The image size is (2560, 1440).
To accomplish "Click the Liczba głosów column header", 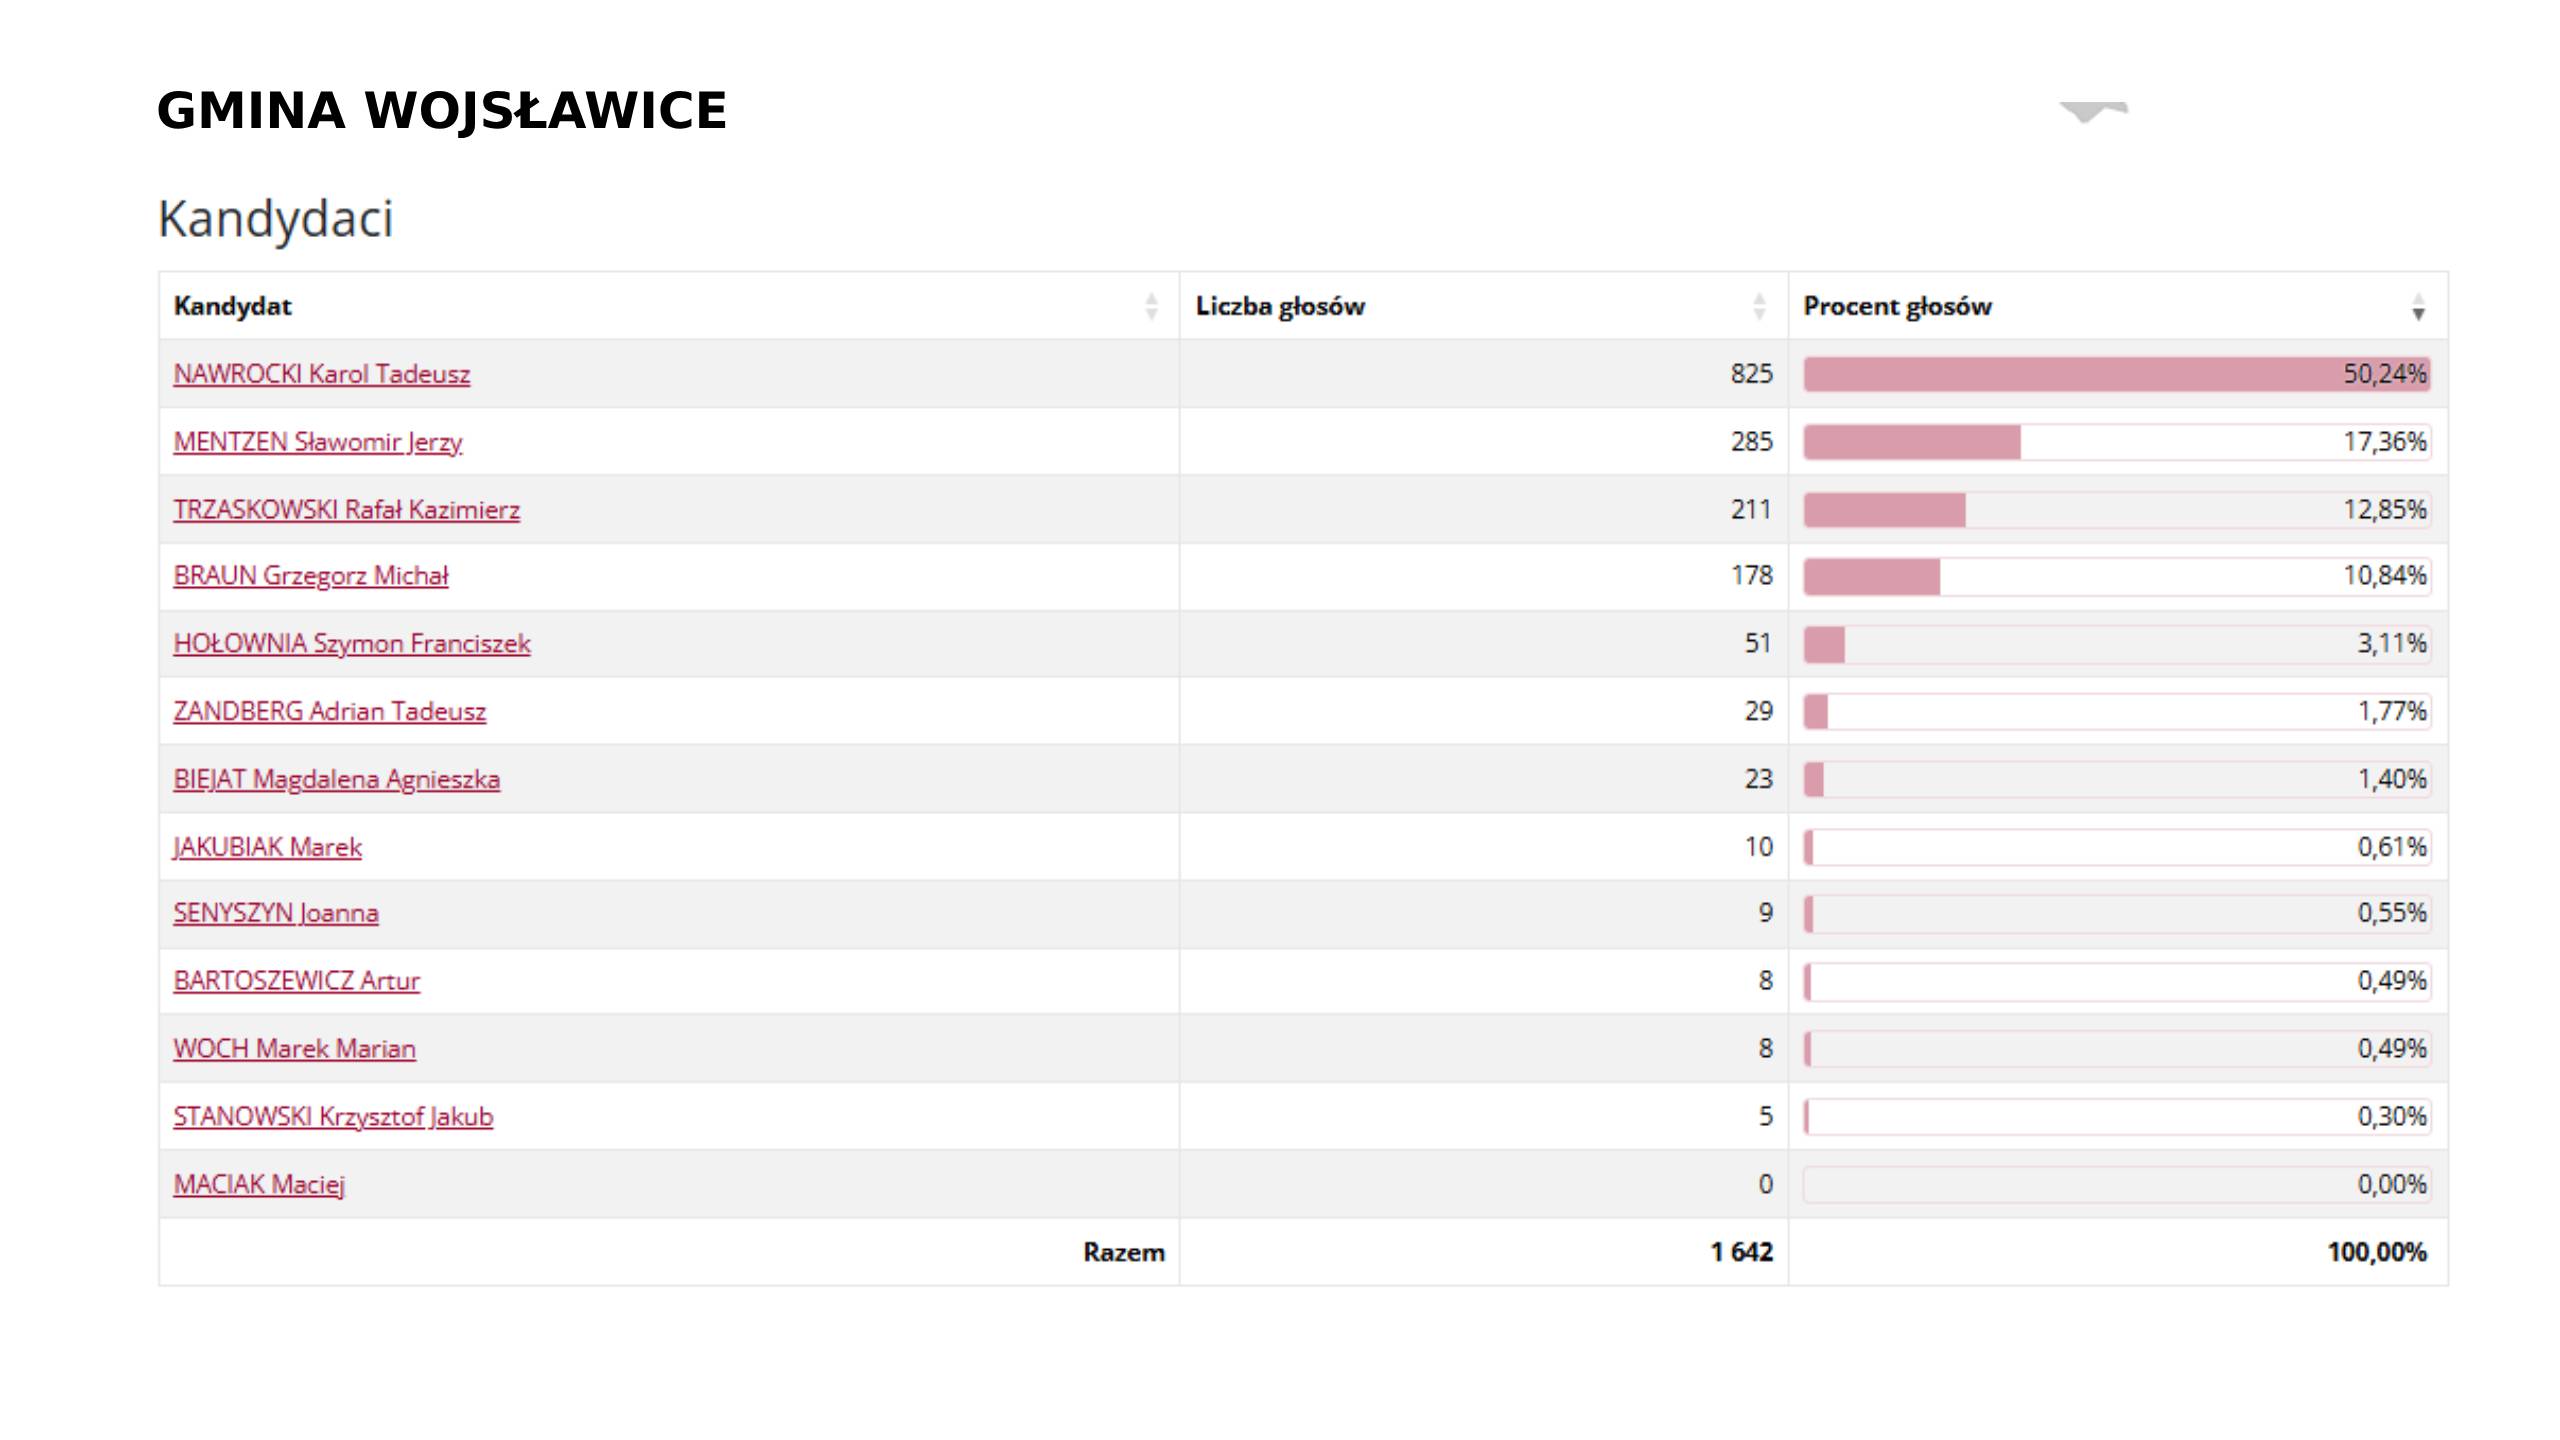I will (x=1280, y=306).
